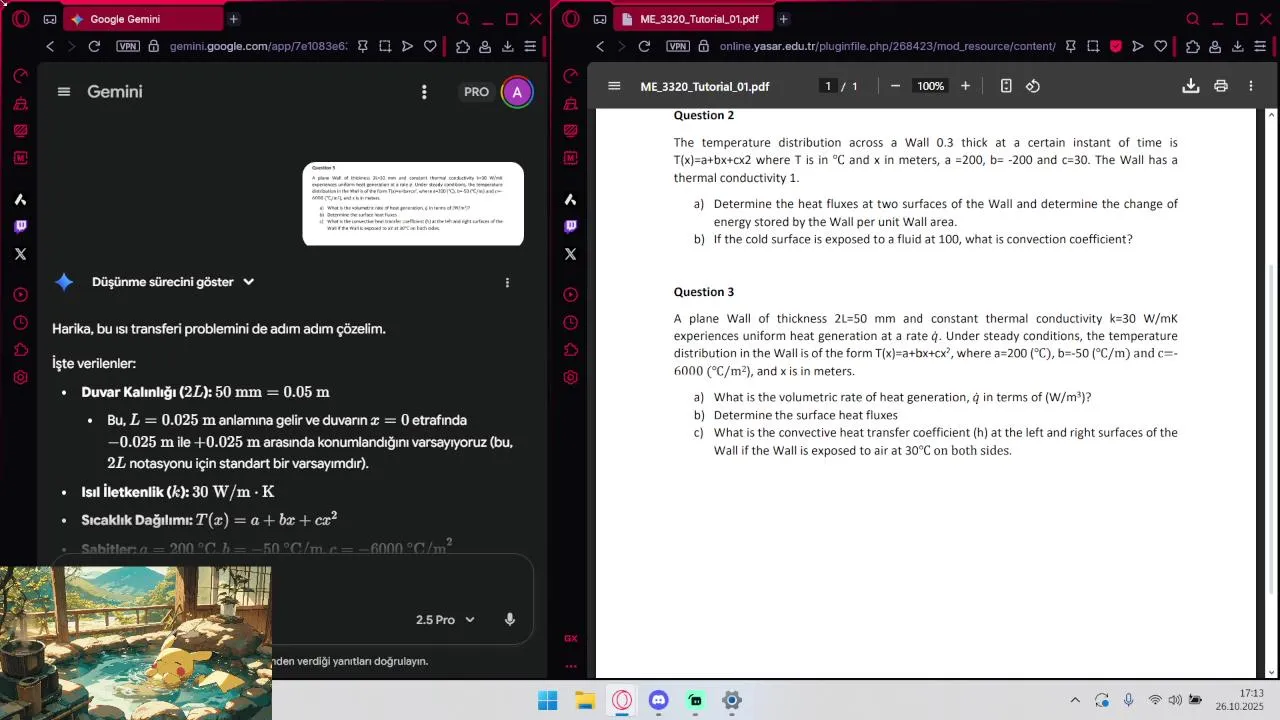The height and width of the screenshot is (720, 1280).
Task: Go back in Gemini window
Action: [x=50, y=46]
